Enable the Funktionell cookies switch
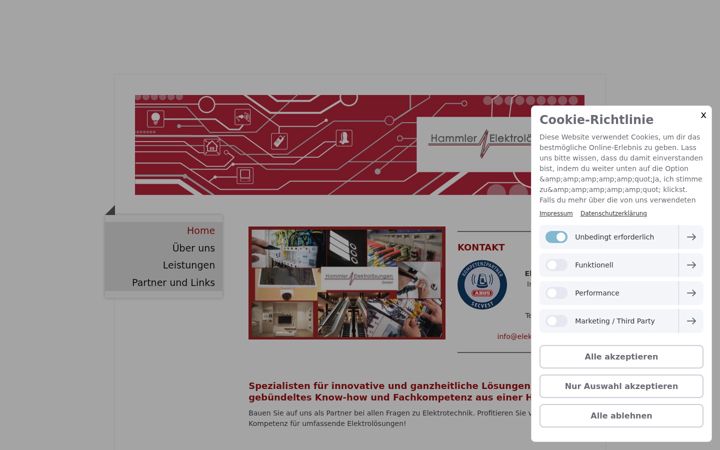The height and width of the screenshot is (450, 720). [556, 265]
